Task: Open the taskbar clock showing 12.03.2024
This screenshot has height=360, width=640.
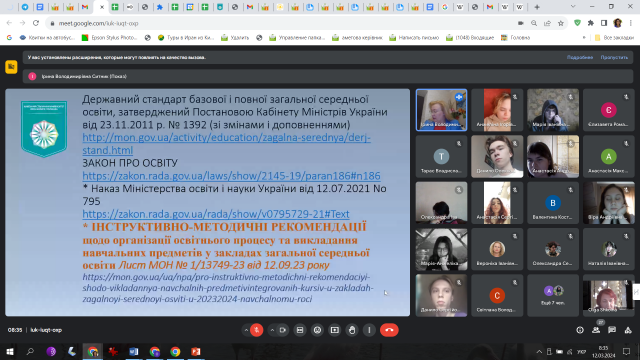Action: click(603, 352)
